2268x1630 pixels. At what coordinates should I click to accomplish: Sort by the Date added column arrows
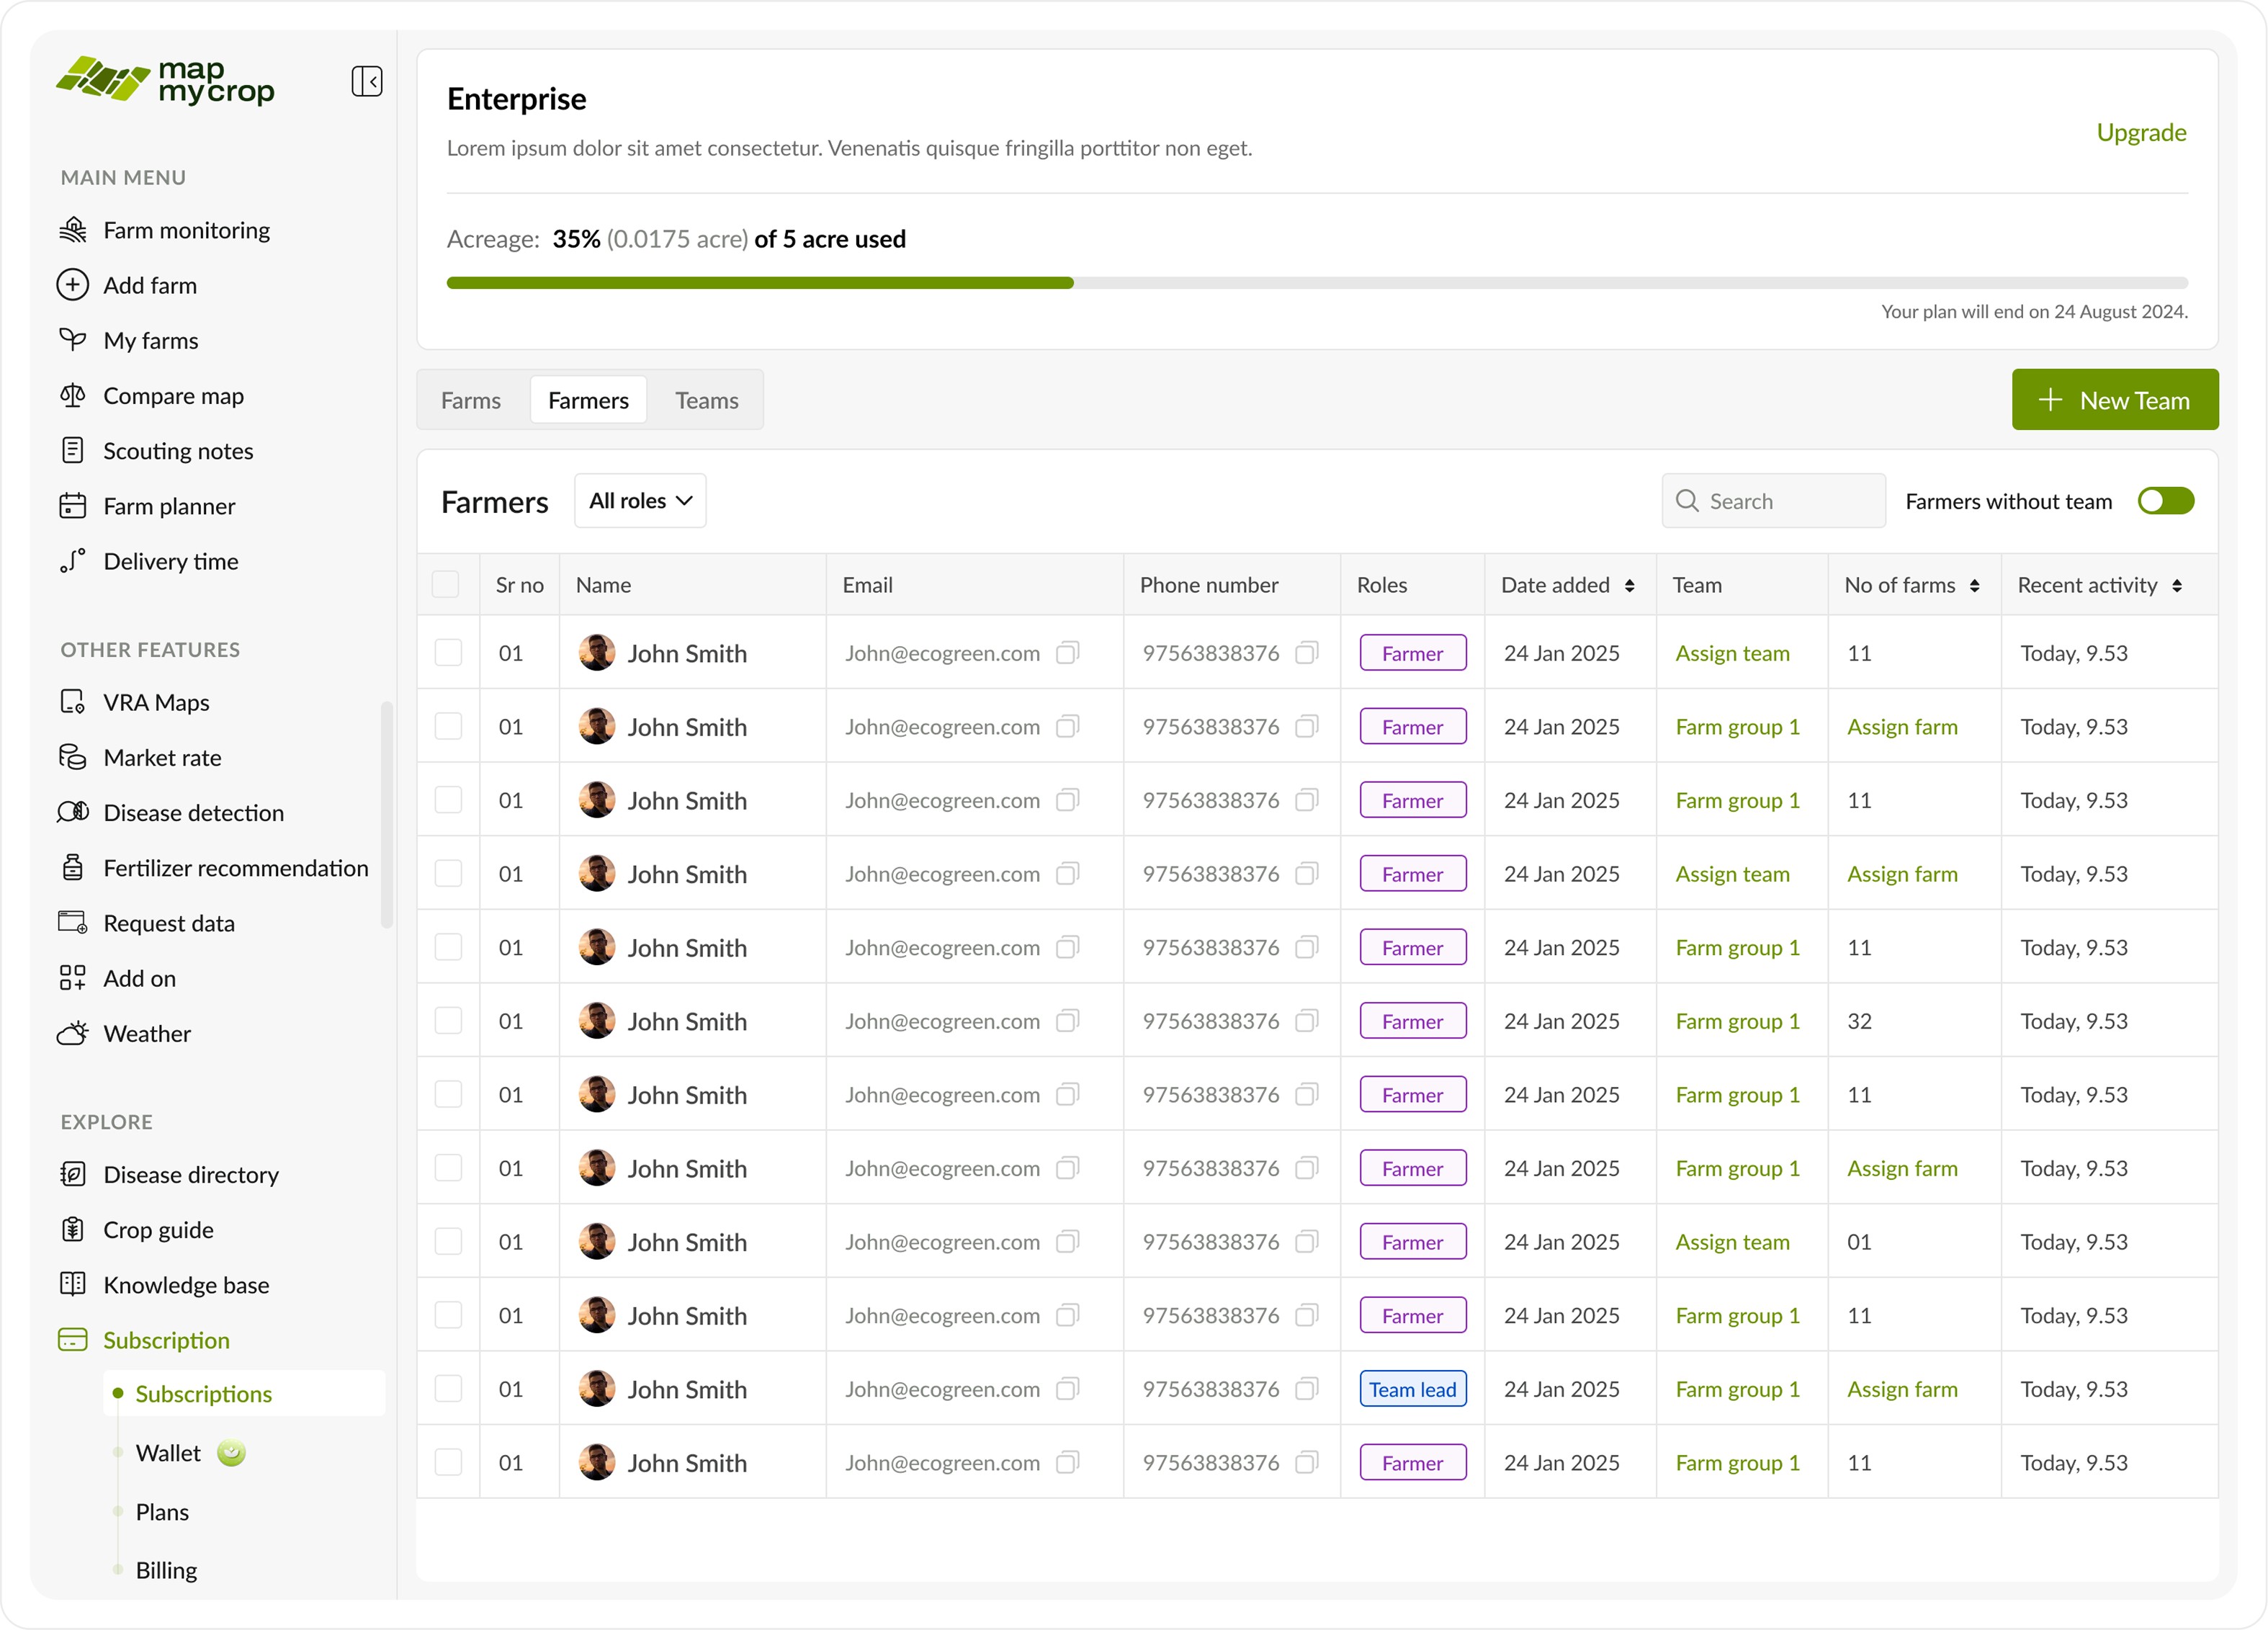click(x=1629, y=586)
